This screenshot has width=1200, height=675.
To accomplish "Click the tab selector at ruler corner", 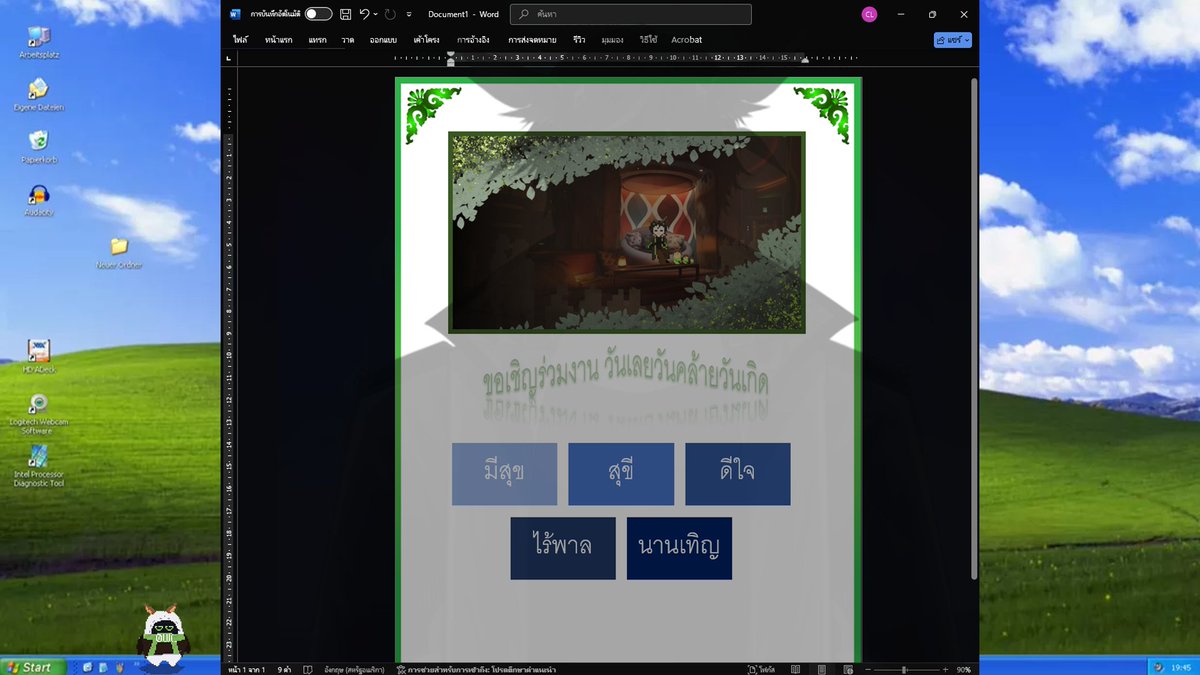I will [229, 58].
